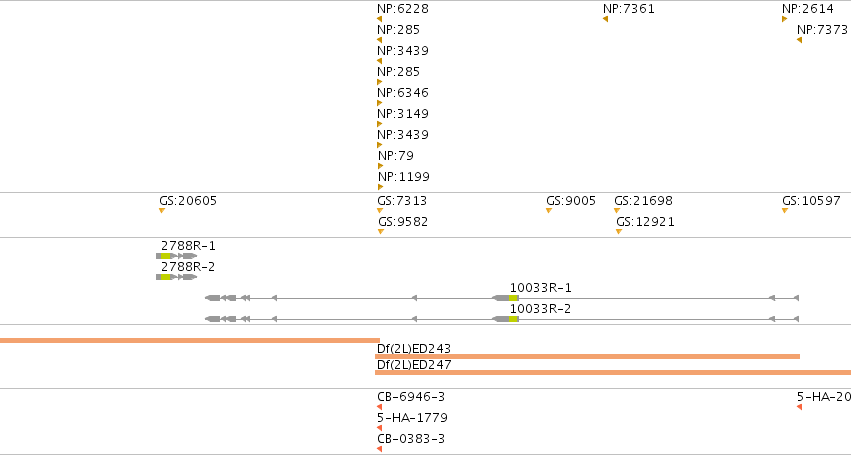Click the arrow marker beneath NP:6346

[379, 103]
